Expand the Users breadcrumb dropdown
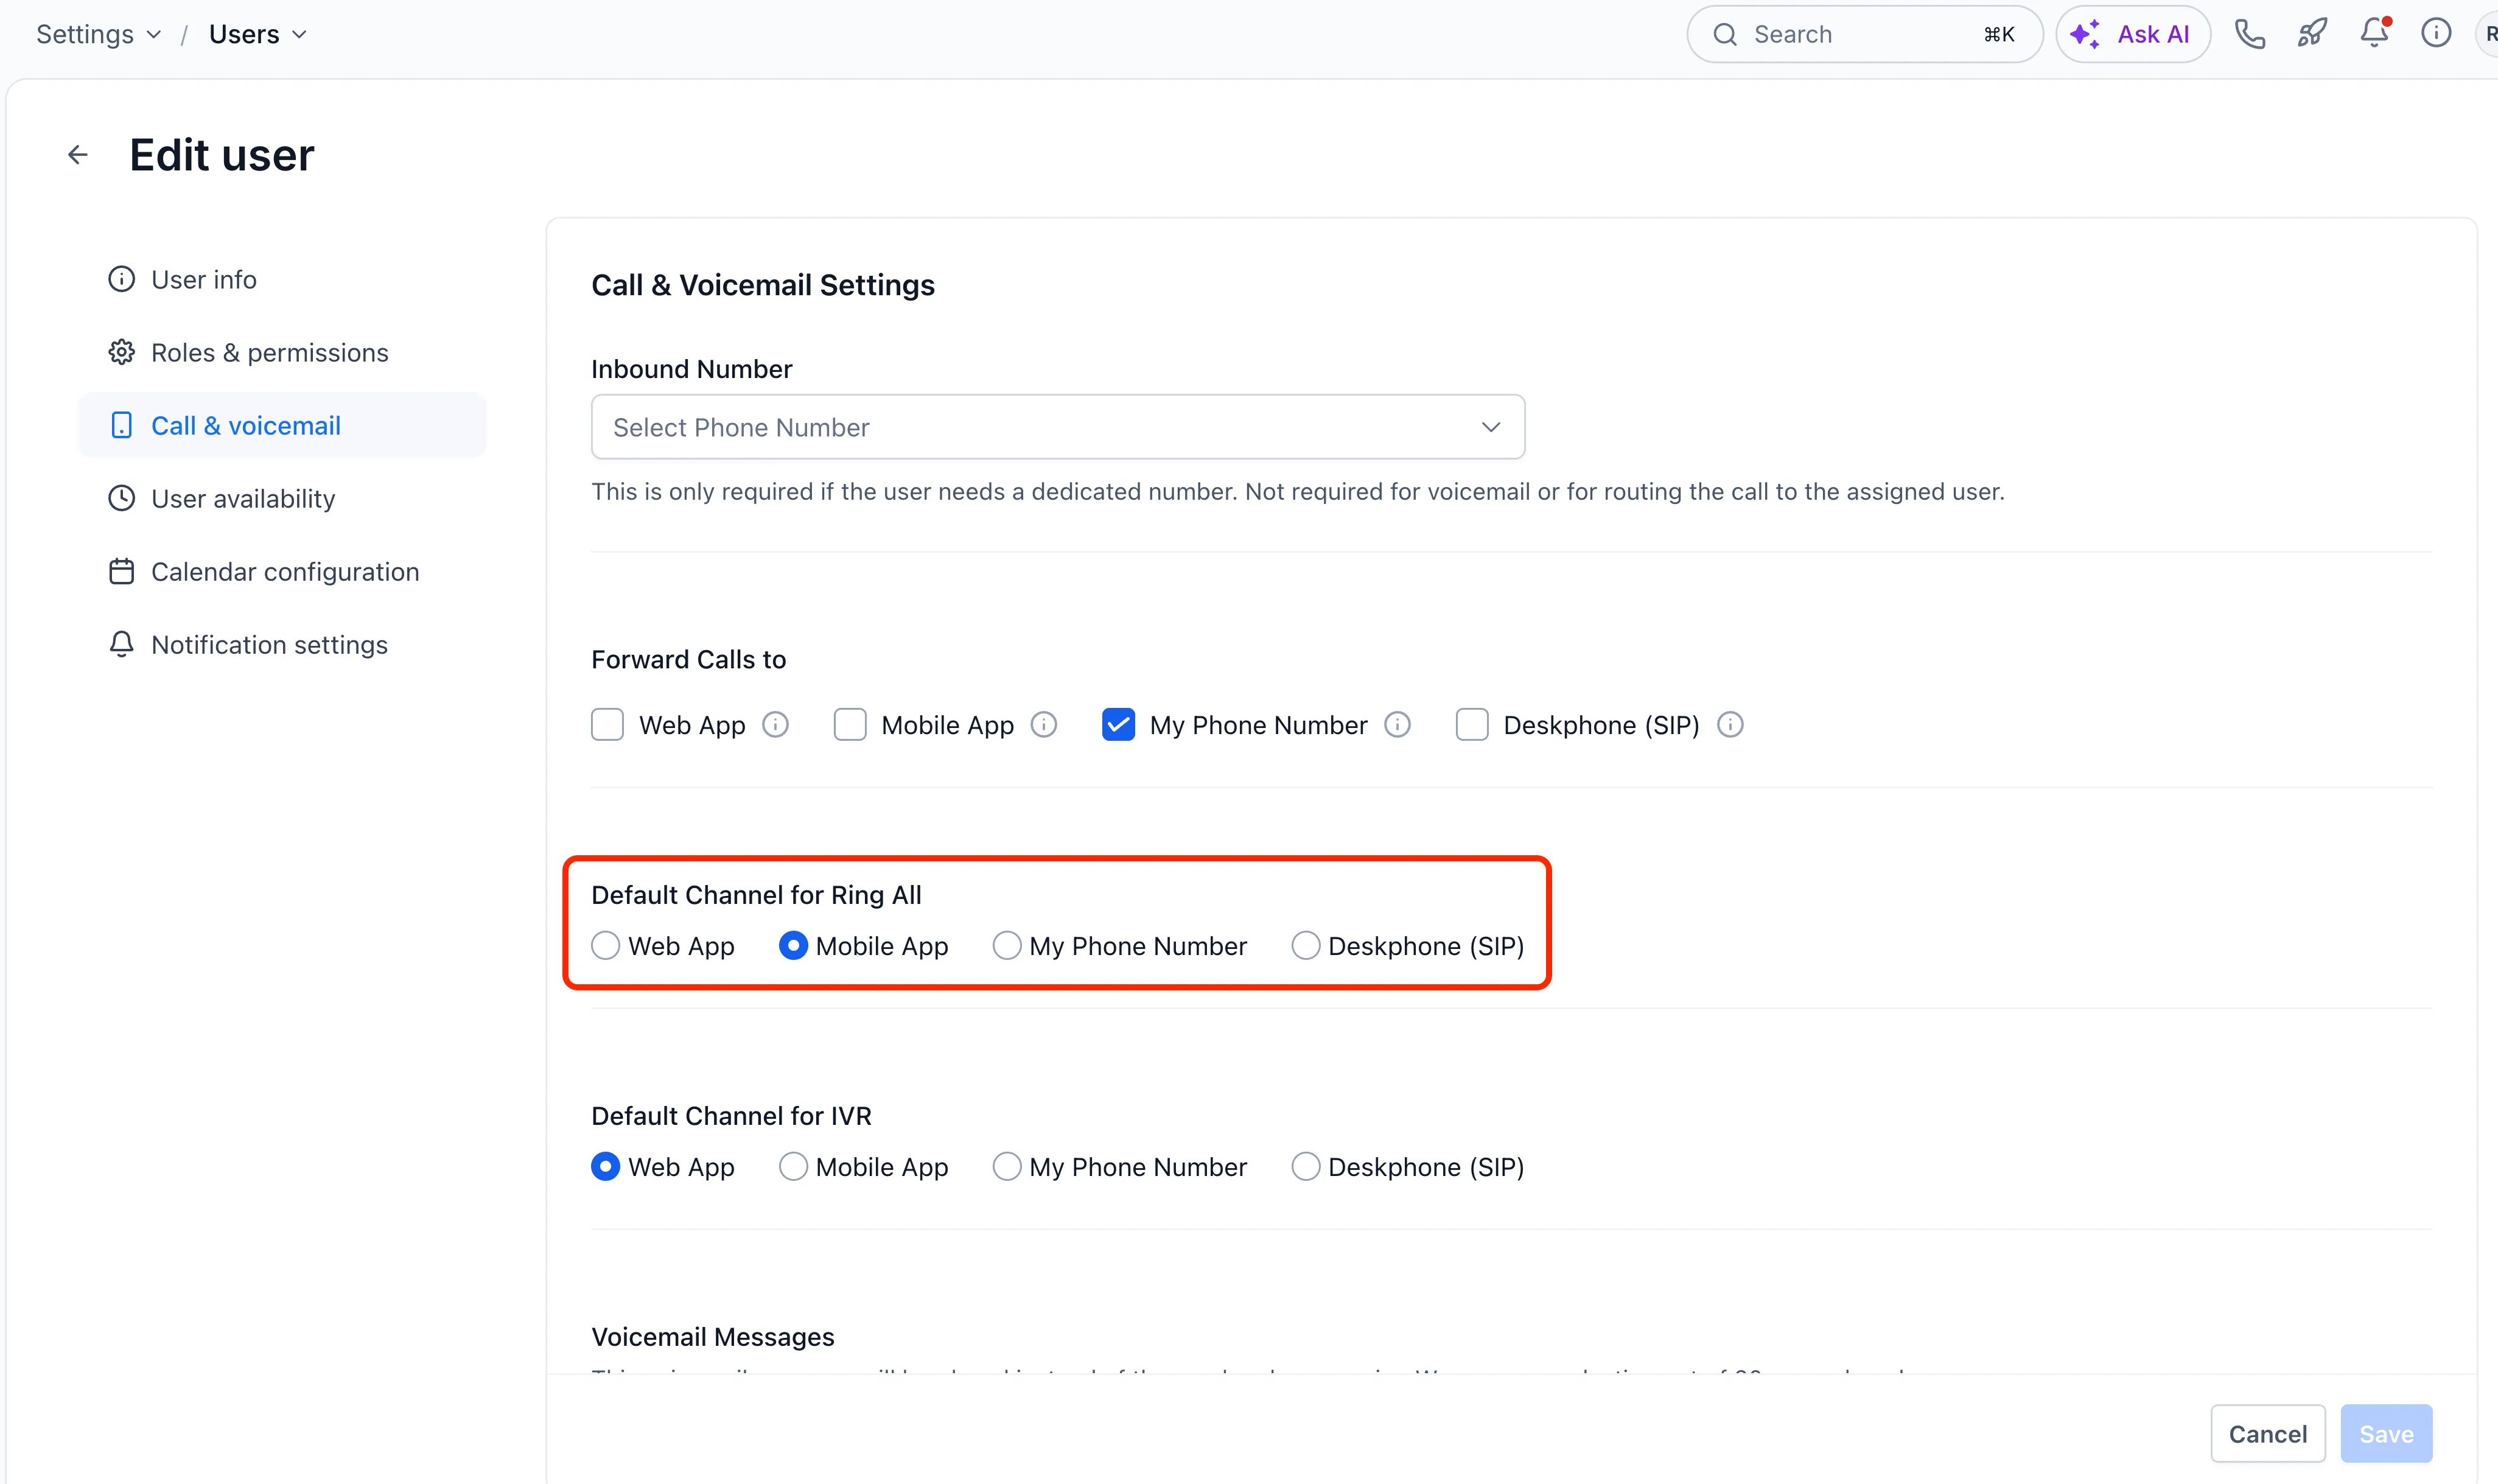Viewport: 2498px width, 1484px height. pos(258,34)
